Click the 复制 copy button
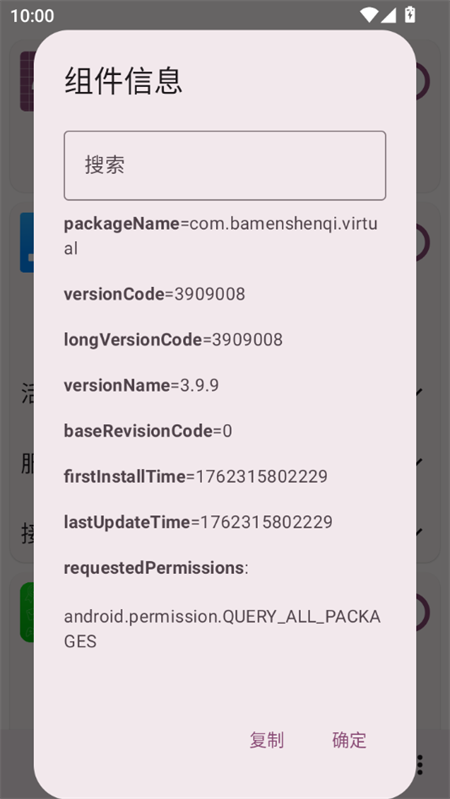This screenshot has width=450, height=799. pyautogui.click(x=267, y=740)
